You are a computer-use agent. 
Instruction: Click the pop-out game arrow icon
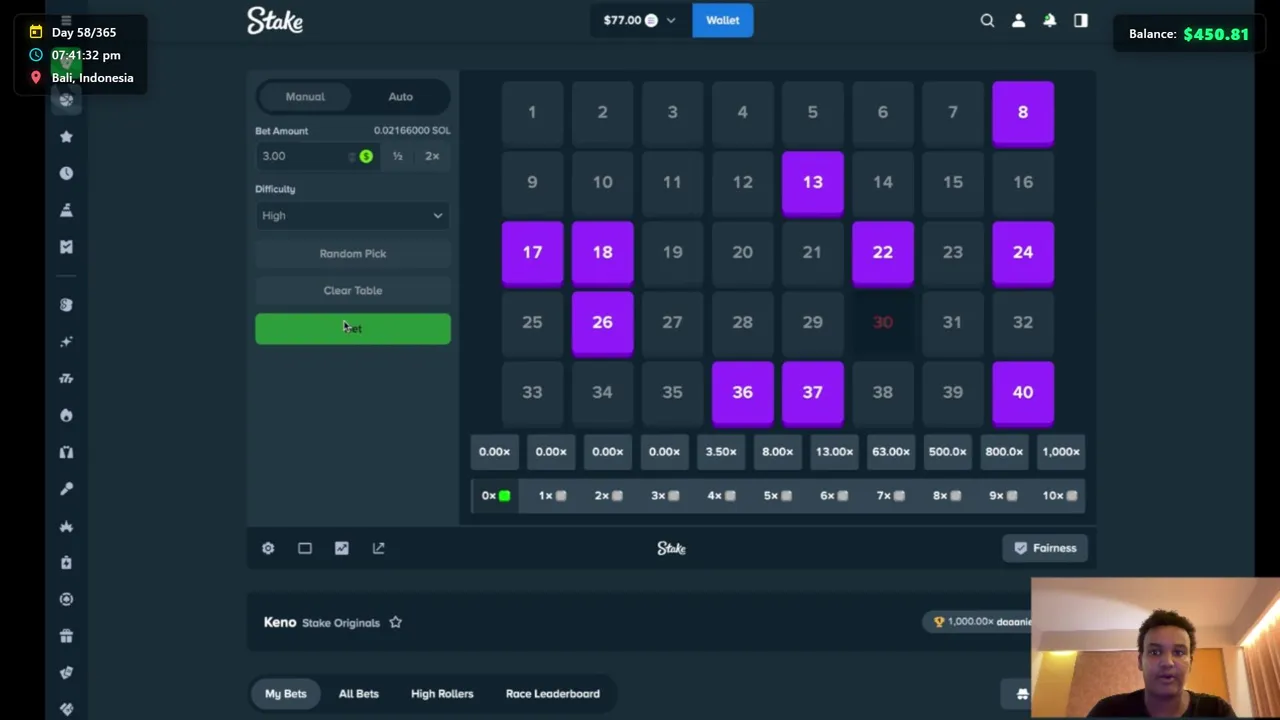(379, 548)
